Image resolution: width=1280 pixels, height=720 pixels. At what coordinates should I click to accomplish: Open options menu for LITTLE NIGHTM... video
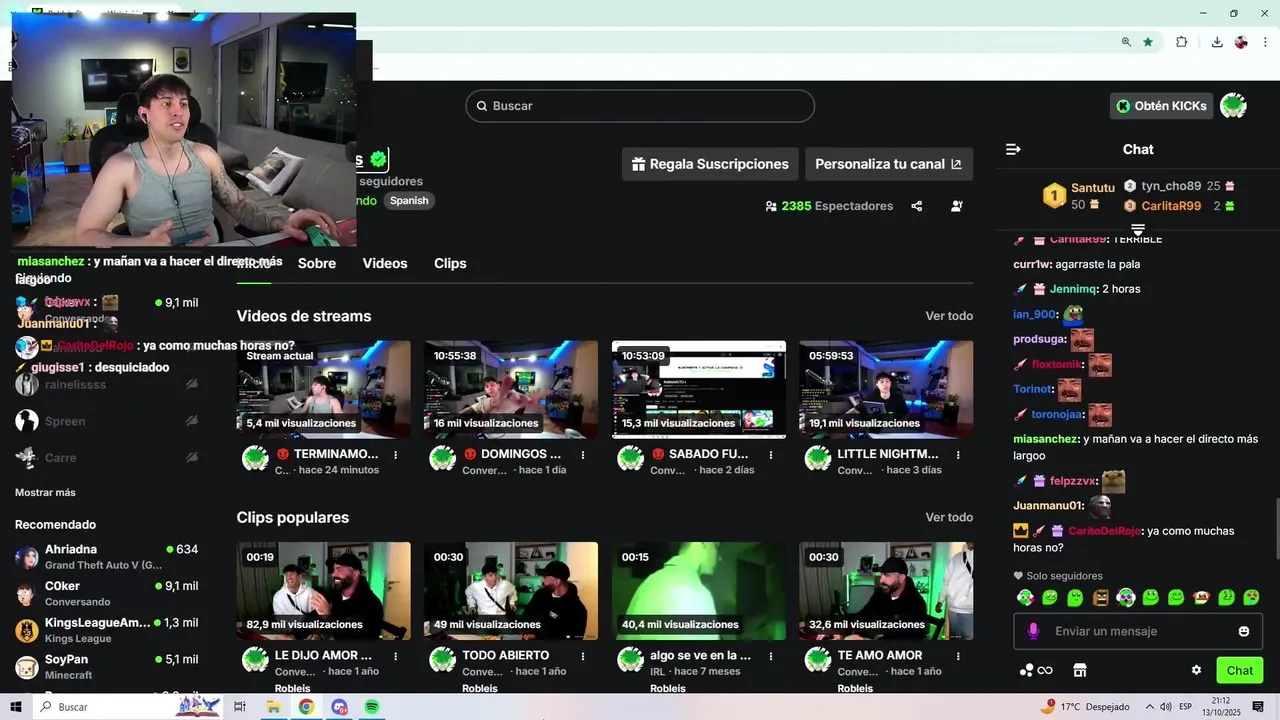[x=958, y=454]
